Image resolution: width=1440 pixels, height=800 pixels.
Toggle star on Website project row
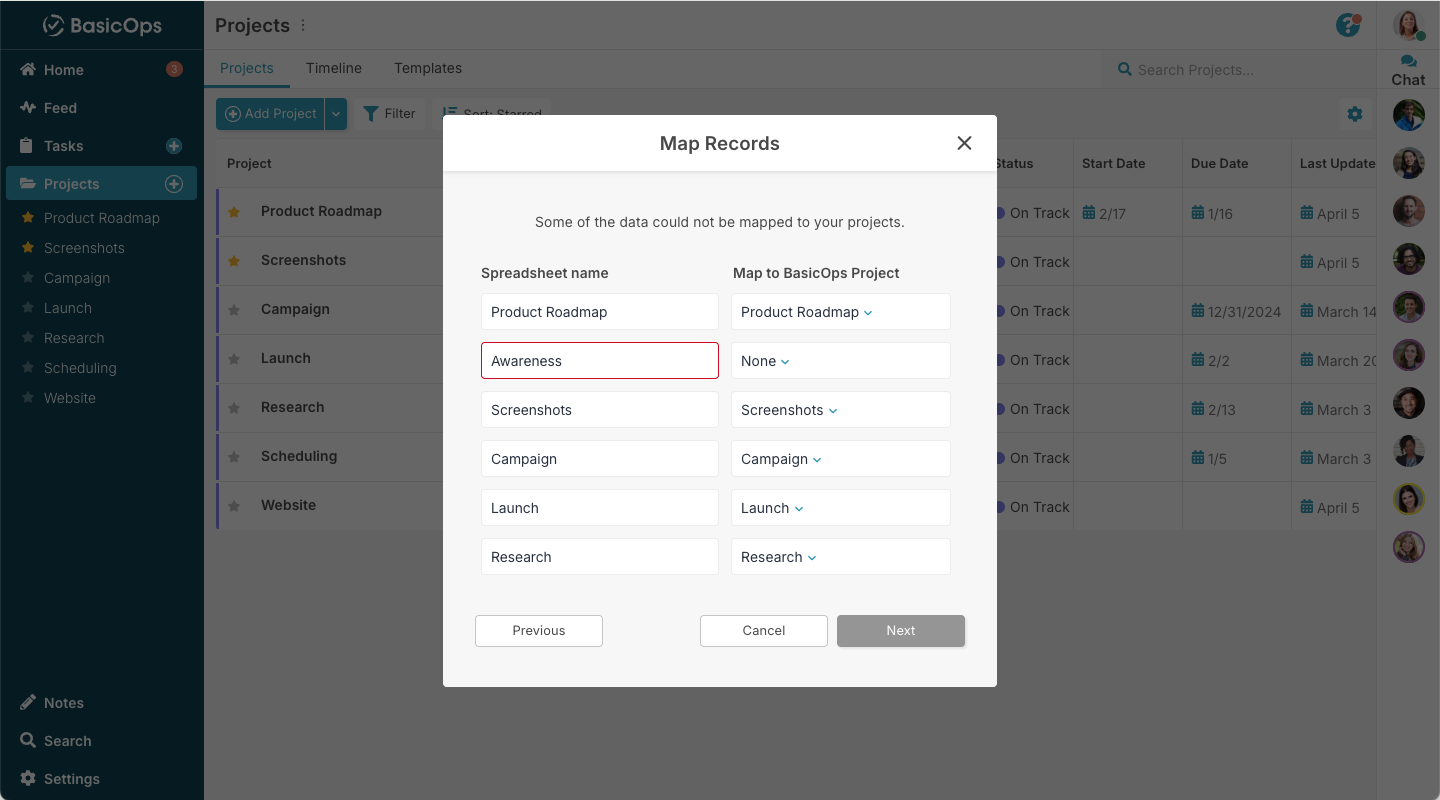pyautogui.click(x=234, y=506)
